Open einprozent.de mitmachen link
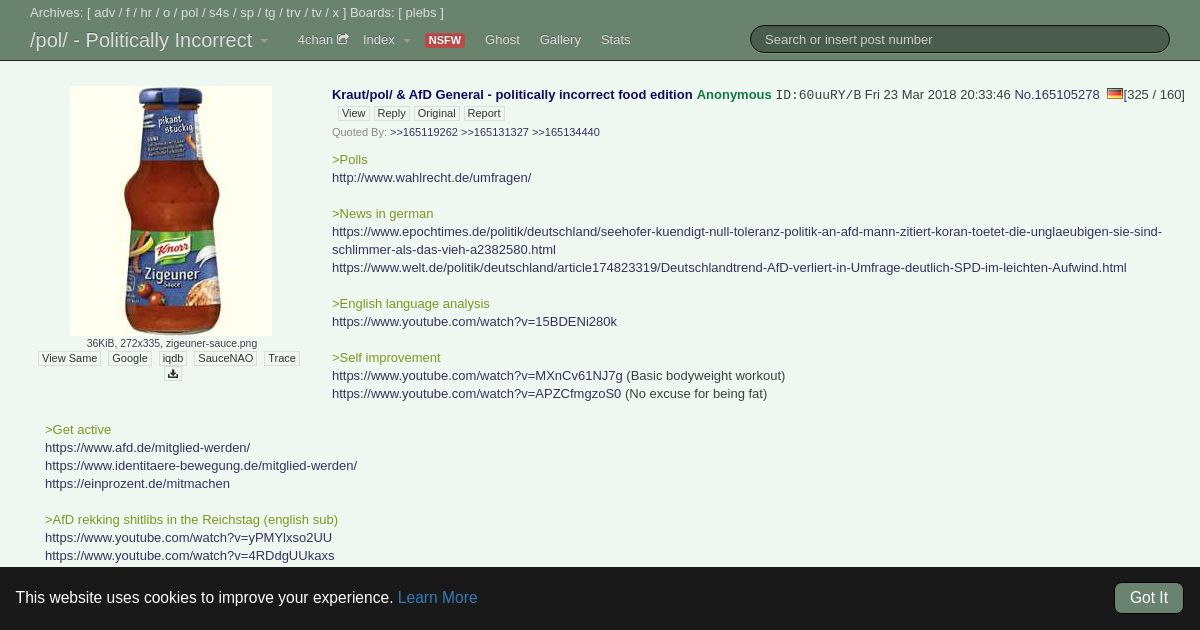 [137, 483]
